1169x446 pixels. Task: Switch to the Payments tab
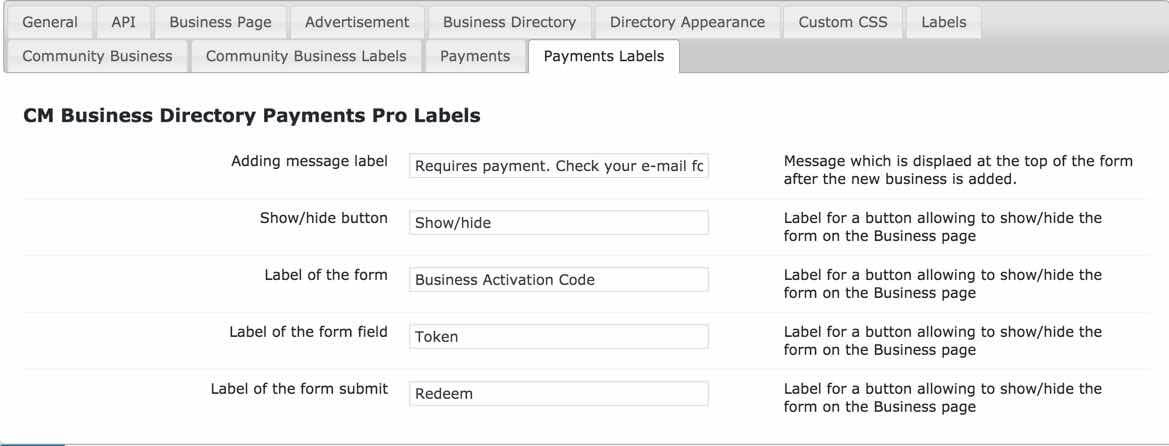coord(475,56)
